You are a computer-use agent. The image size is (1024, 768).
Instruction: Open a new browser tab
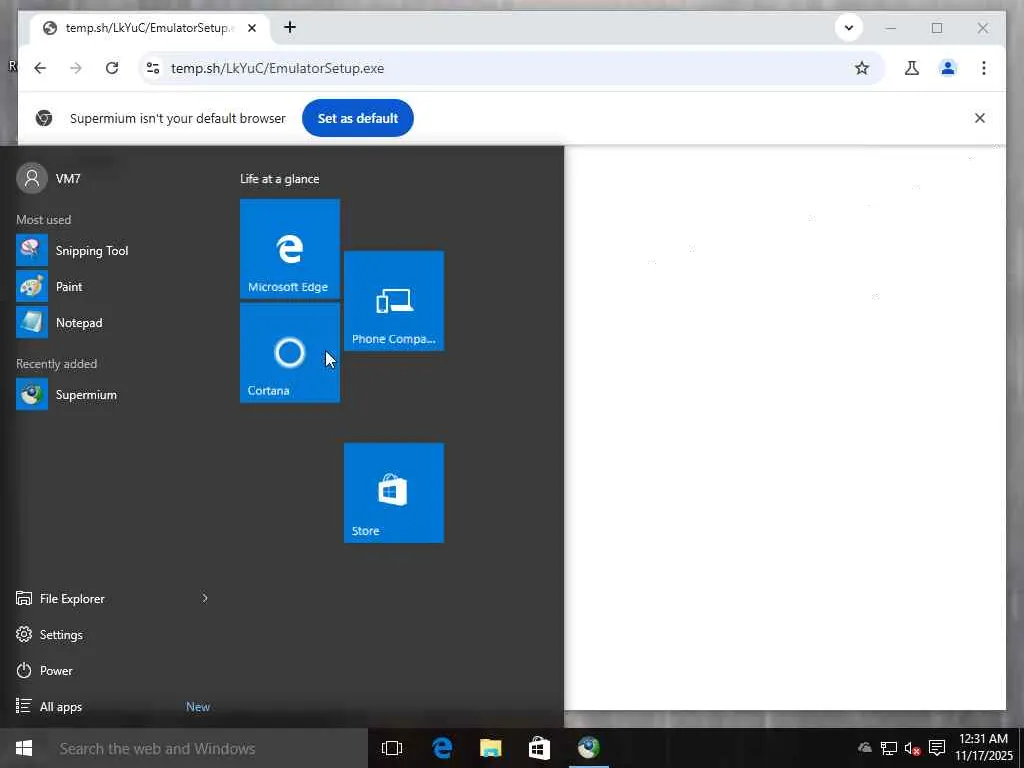pos(290,27)
